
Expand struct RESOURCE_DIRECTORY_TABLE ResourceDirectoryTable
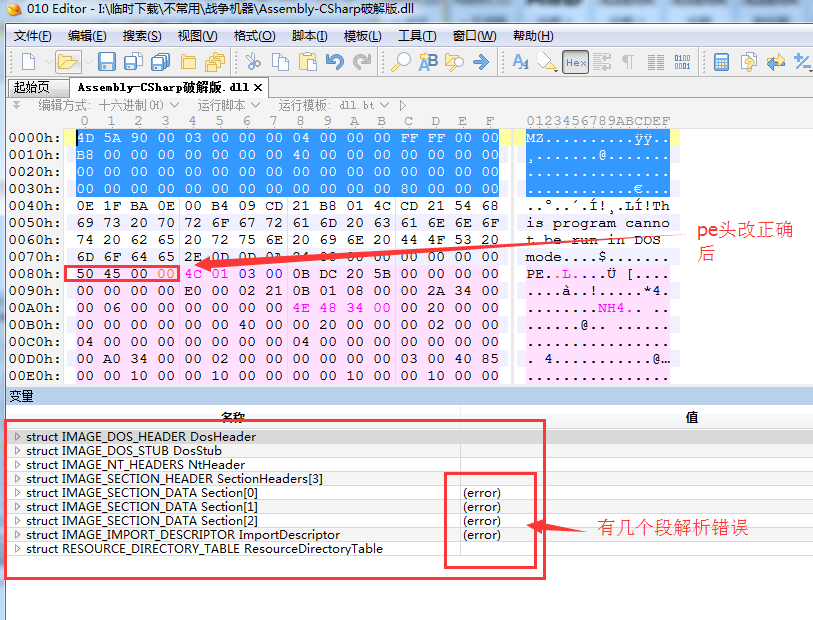(17, 548)
